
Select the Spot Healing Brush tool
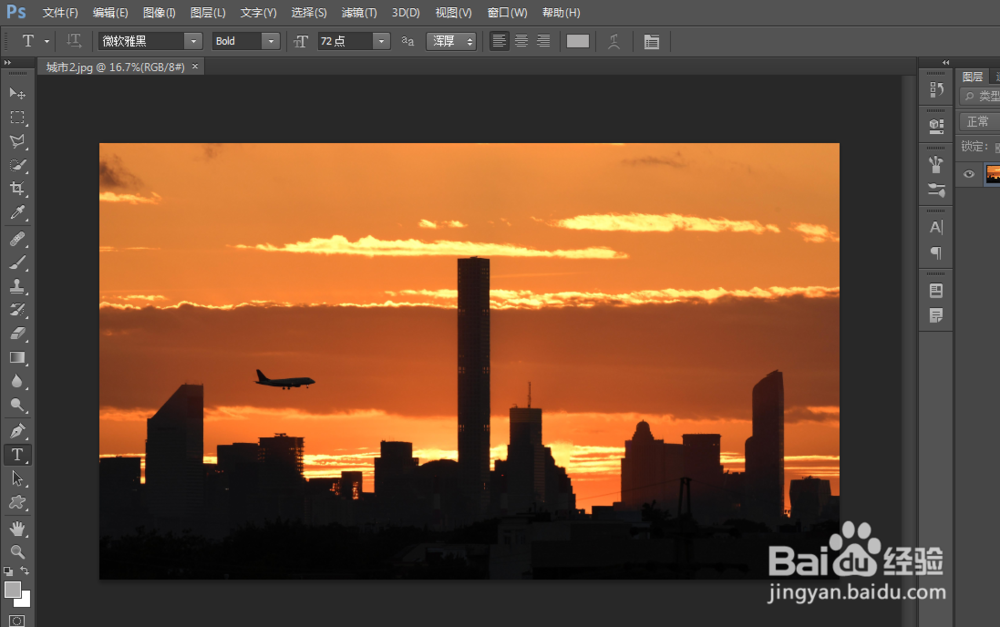pos(17,239)
